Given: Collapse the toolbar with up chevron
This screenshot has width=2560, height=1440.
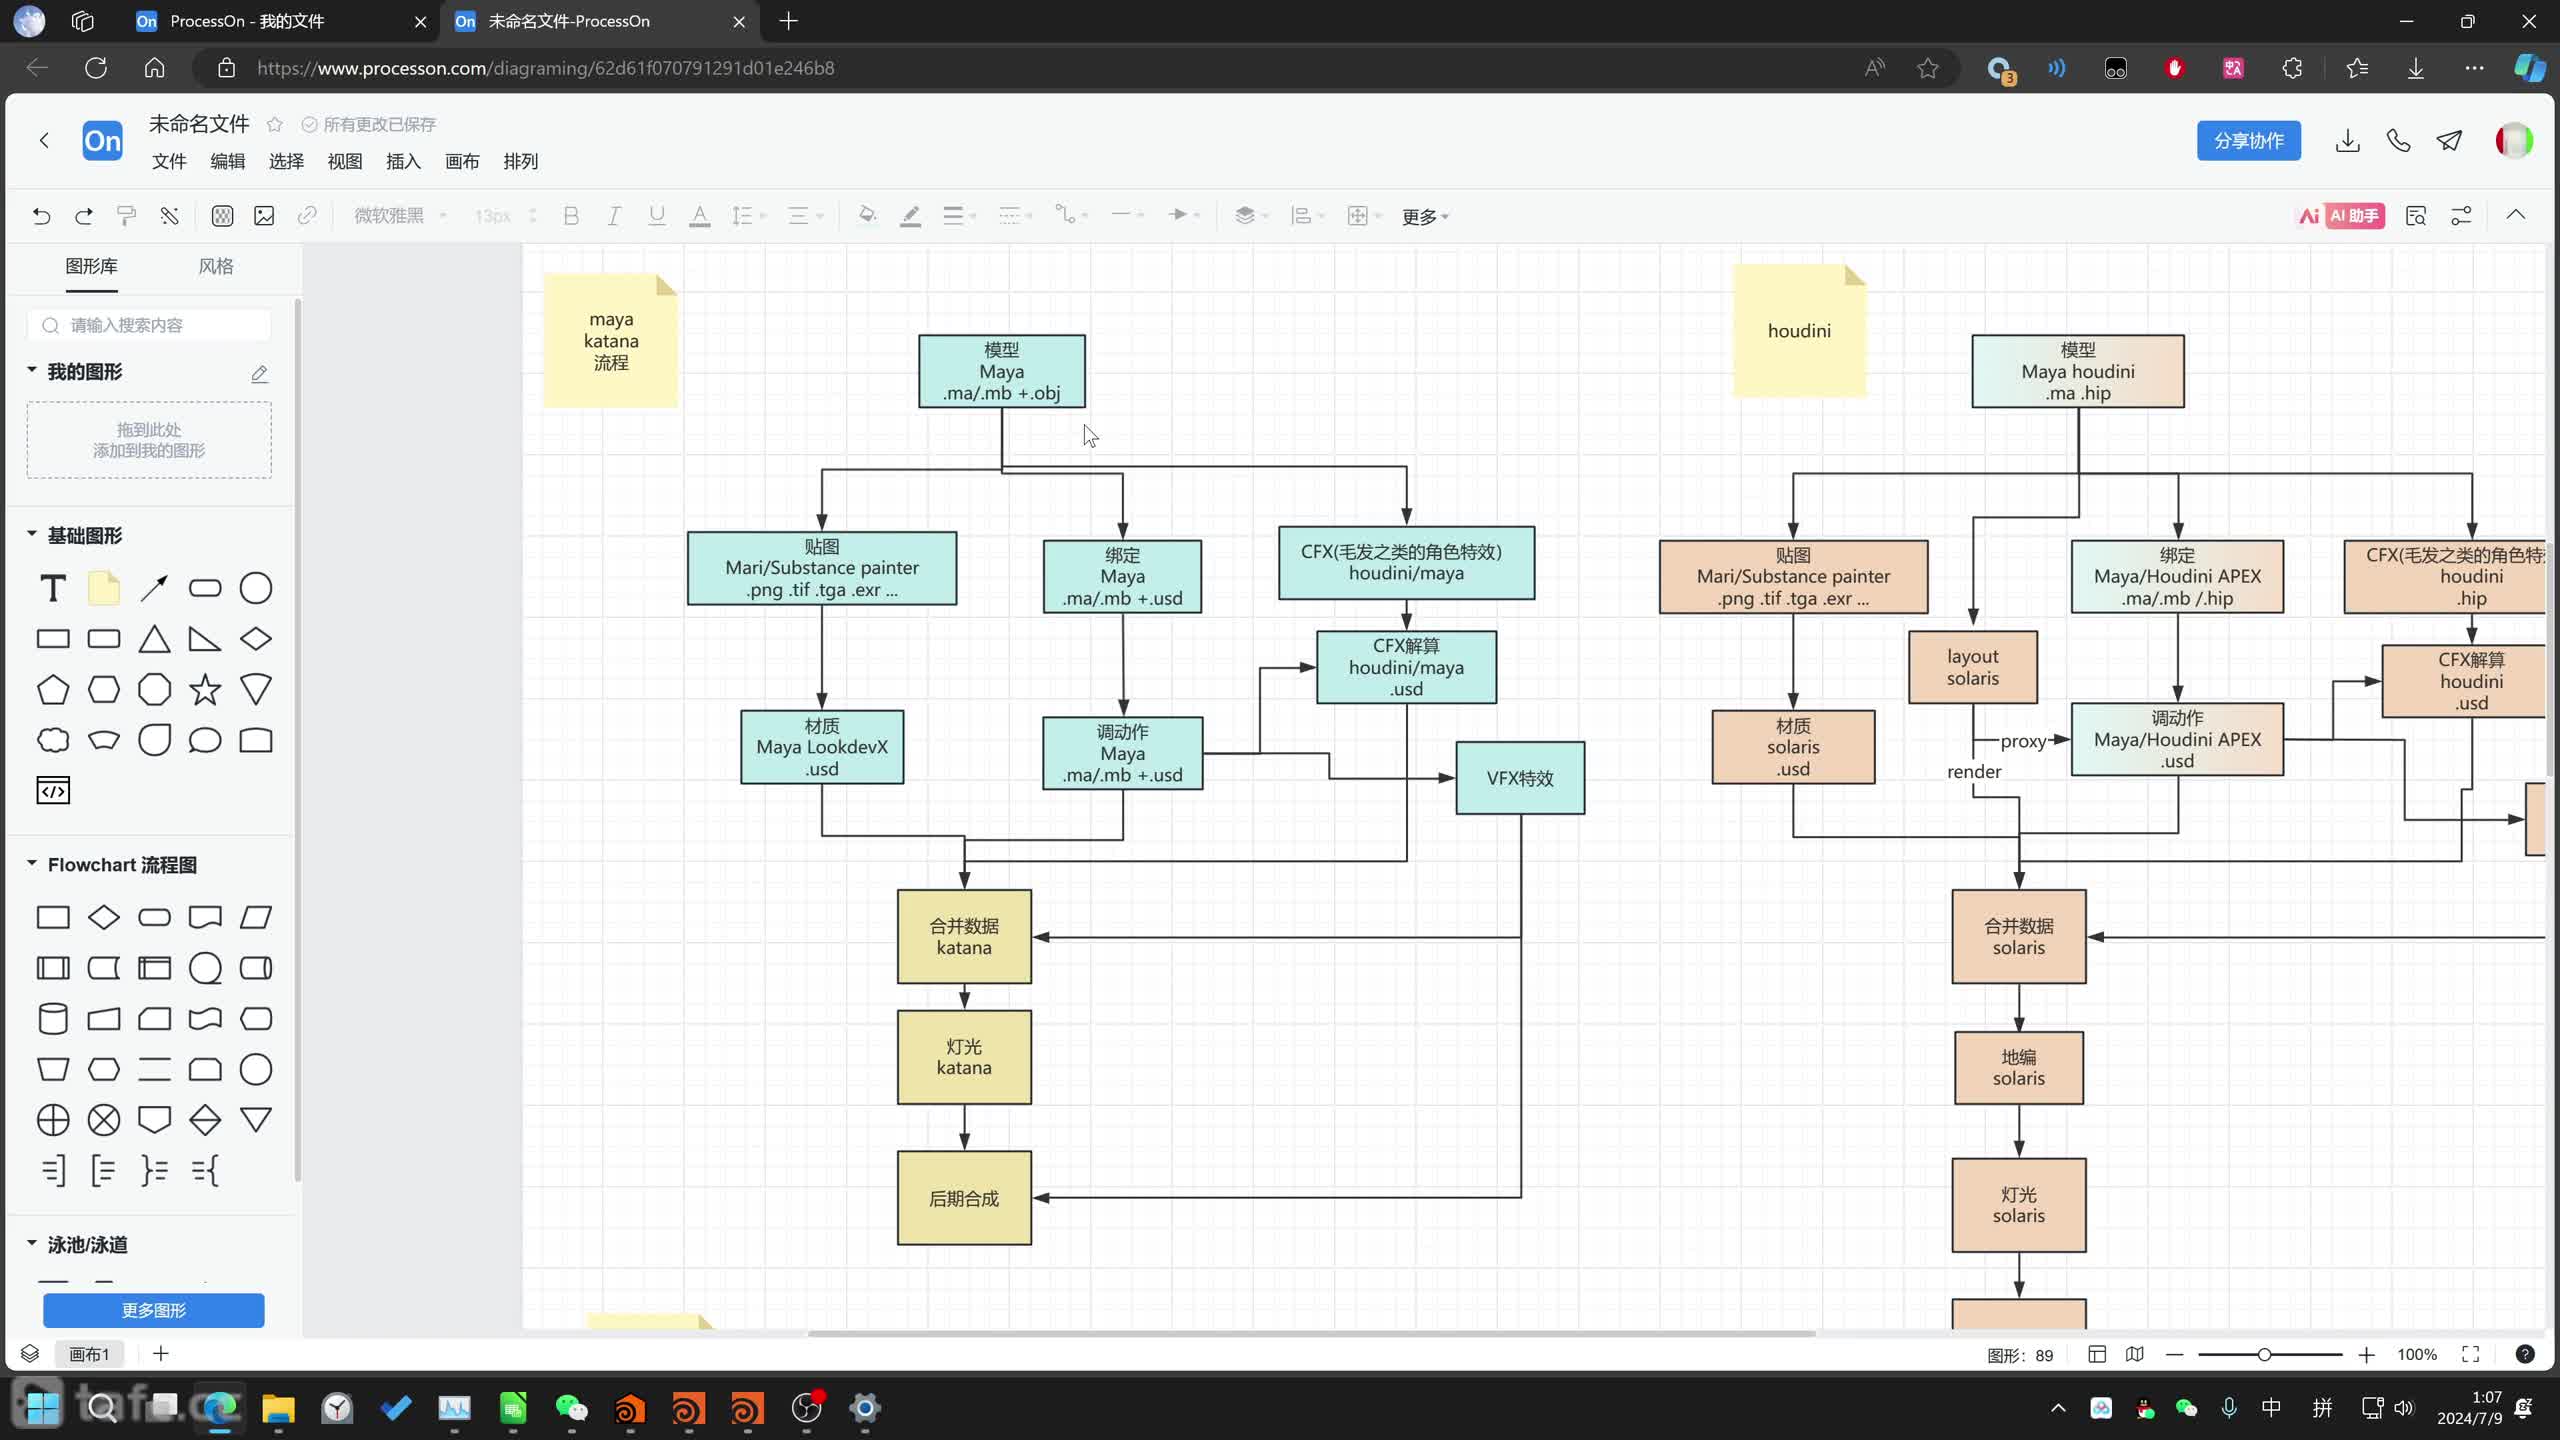Looking at the screenshot, I should (2515, 215).
